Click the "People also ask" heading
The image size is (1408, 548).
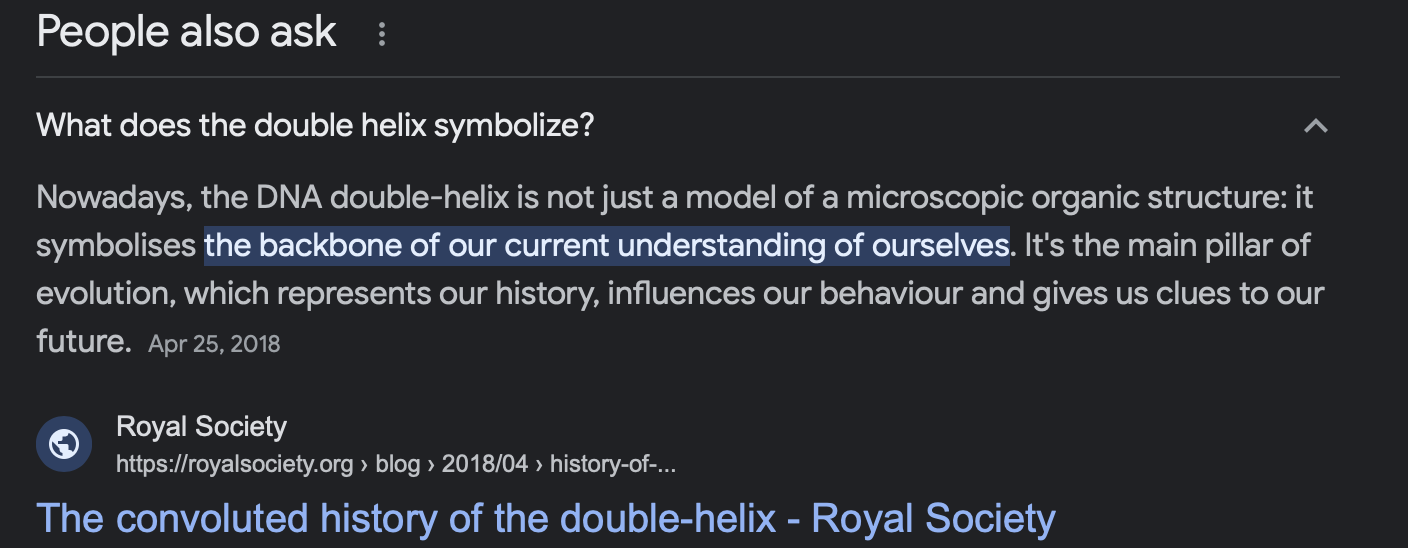[x=186, y=32]
